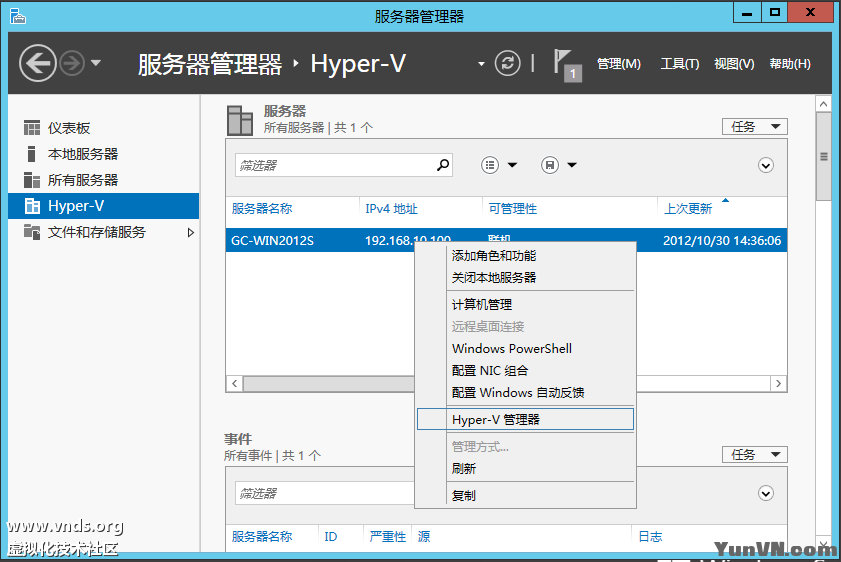The image size is (841, 562).
Task: Click the 服务器 section tile icon
Action: coord(240,120)
